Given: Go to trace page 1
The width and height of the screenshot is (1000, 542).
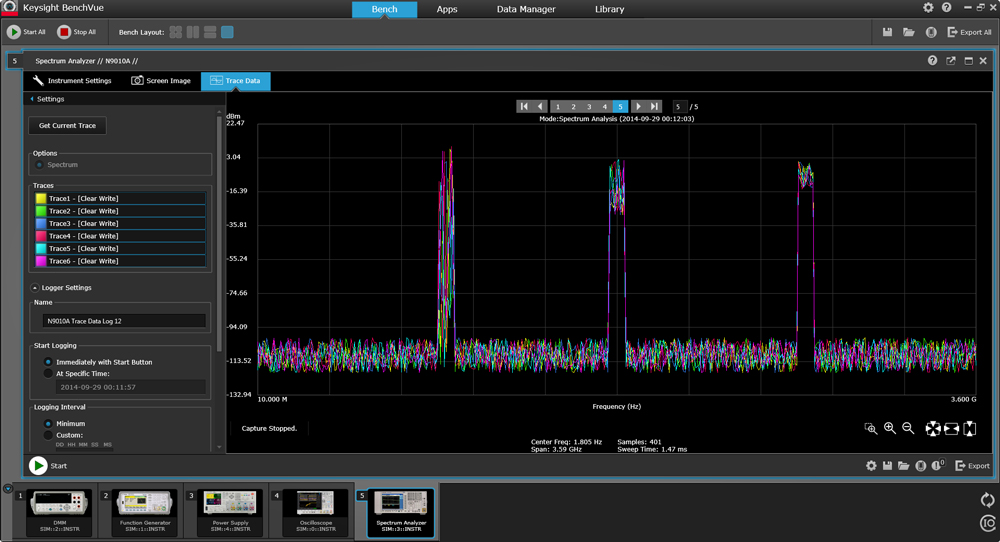Looking at the screenshot, I should coord(557,106).
